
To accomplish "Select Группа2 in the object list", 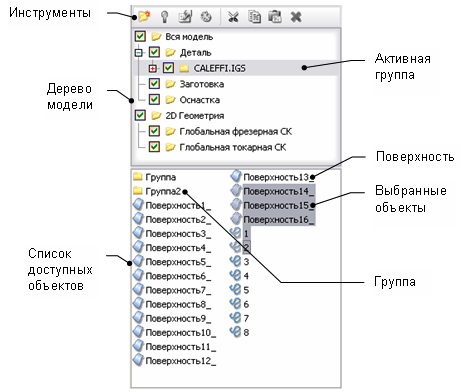I will pos(163,191).
